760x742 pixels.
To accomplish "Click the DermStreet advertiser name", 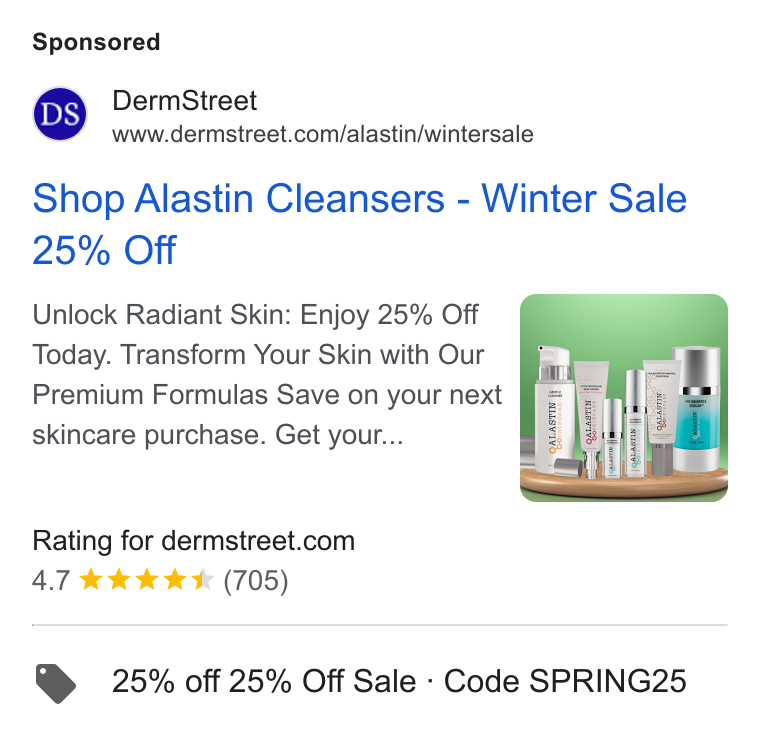I will pyautogui.click(x=184, y=101).
